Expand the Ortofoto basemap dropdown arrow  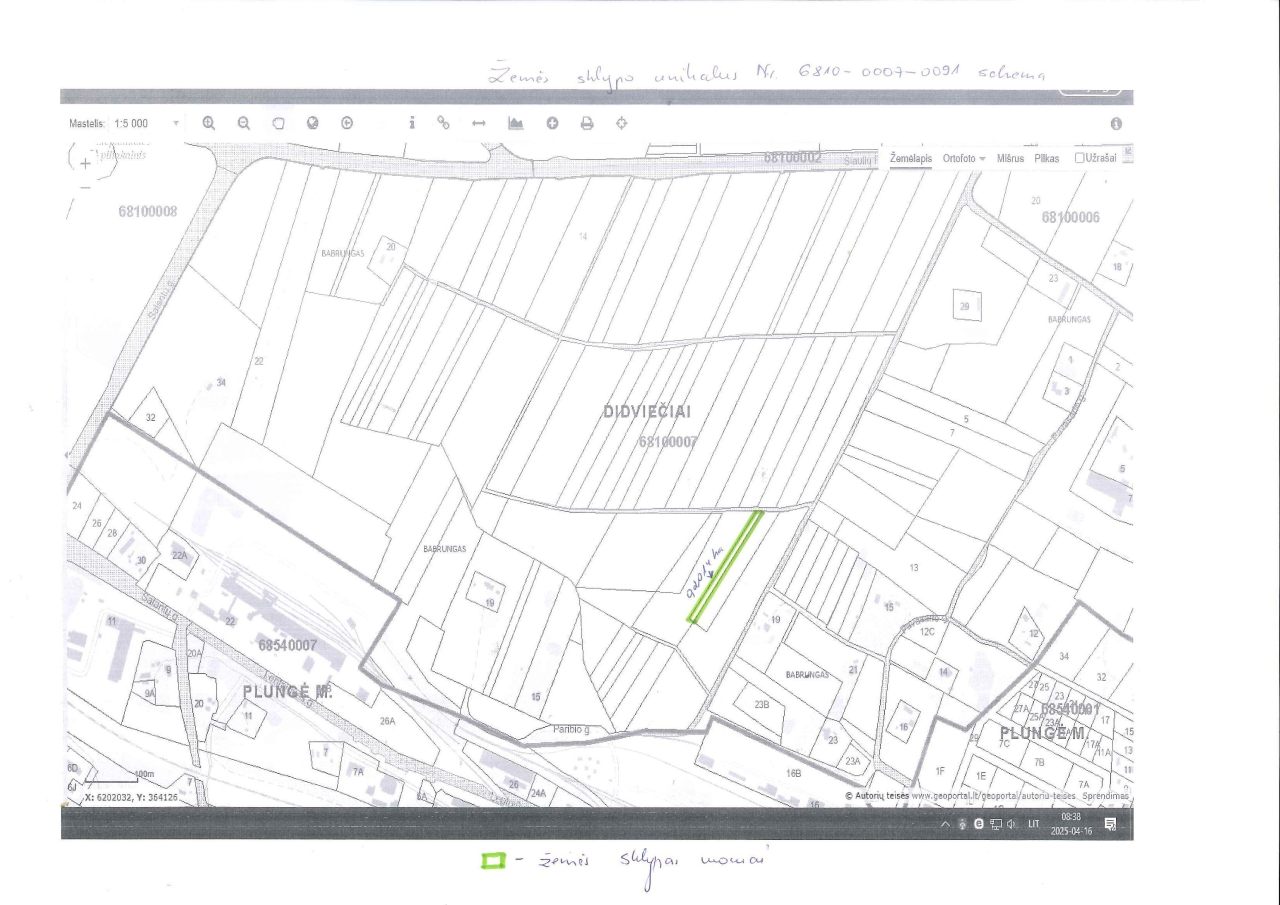(982, 159)
